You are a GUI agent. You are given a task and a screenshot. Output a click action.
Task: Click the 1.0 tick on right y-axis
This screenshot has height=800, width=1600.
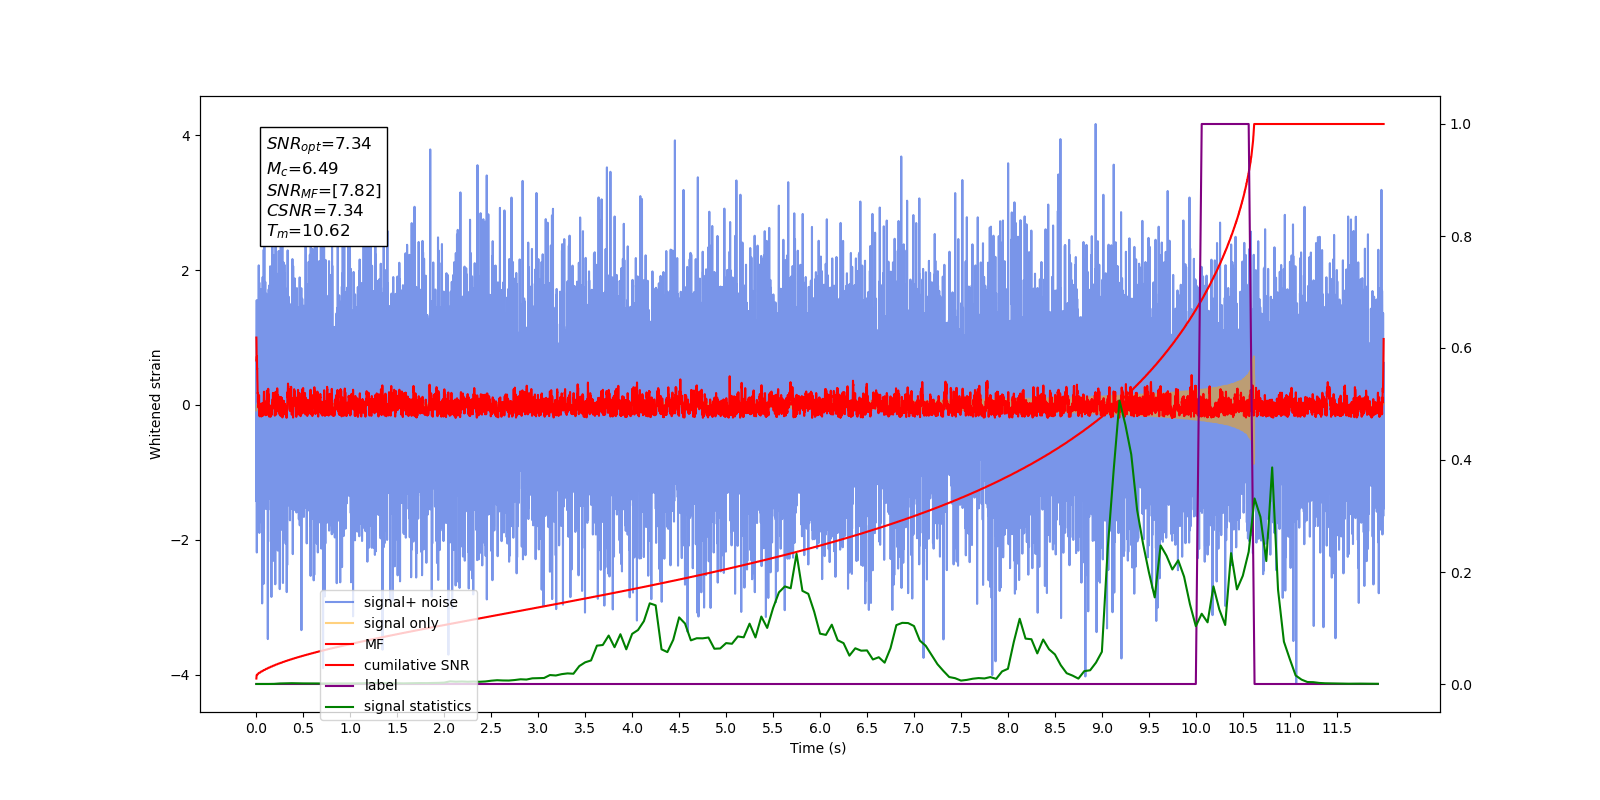pos(1460,124)
